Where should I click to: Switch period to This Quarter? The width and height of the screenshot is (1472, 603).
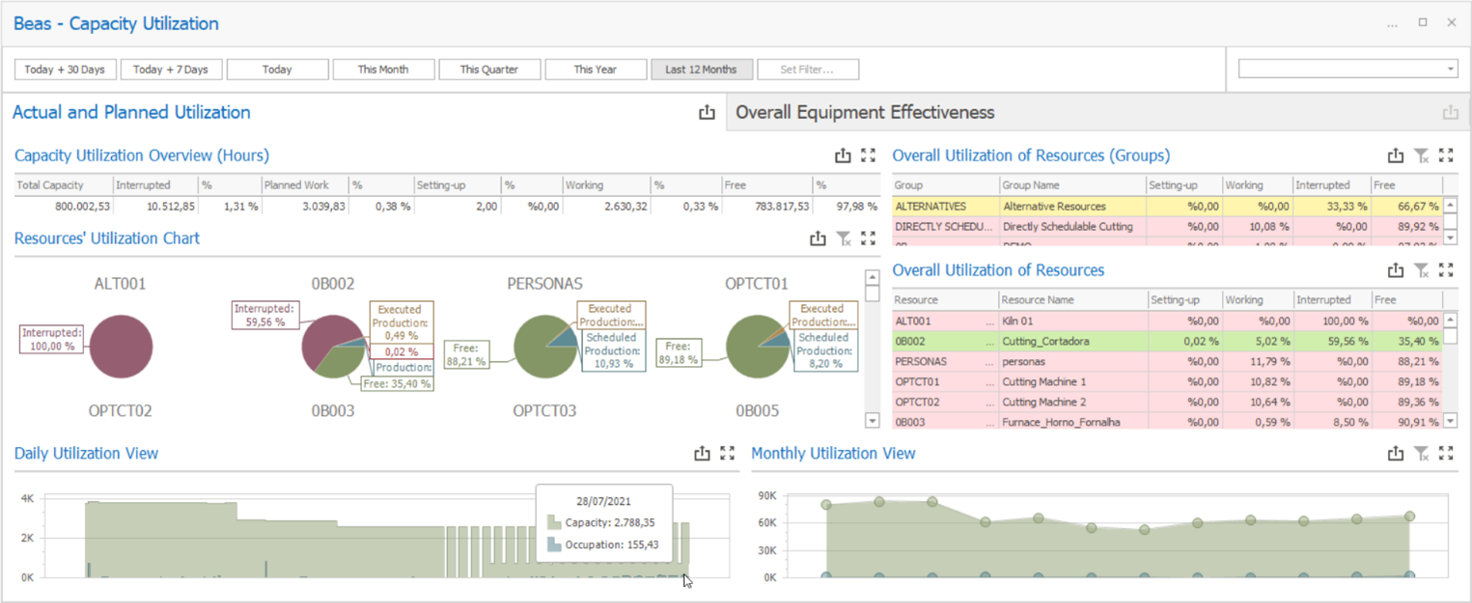click(x=489, y=70)
